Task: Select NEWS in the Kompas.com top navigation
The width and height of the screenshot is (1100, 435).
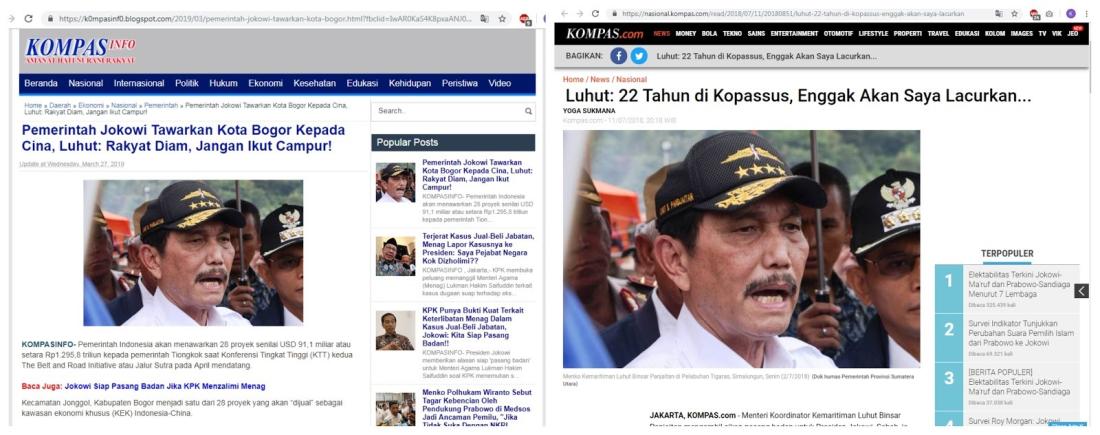Action: pyautogui.click(x=662, y=34)
